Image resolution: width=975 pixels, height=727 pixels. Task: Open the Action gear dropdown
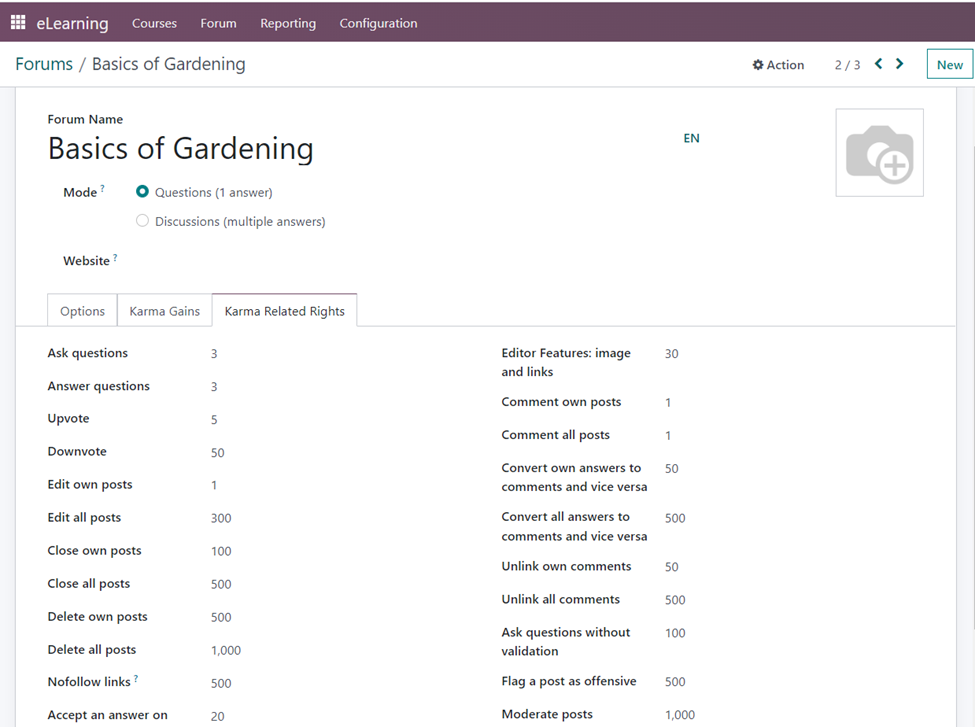pos(778,65)
